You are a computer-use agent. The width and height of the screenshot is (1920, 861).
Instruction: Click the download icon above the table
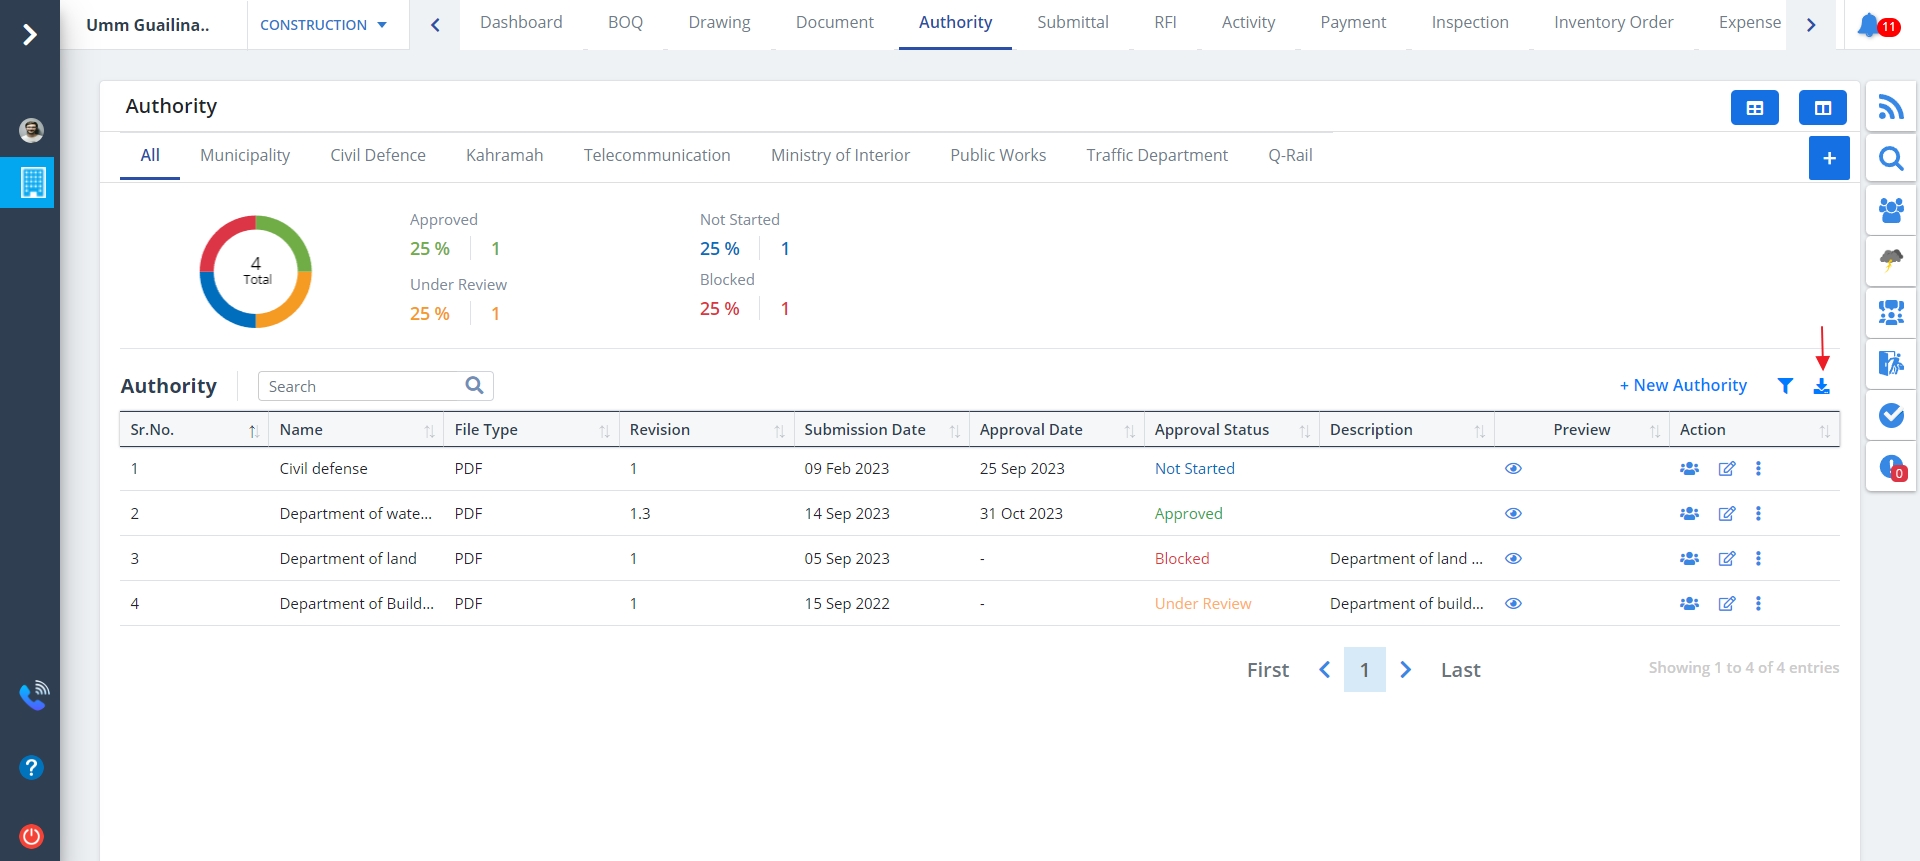pyautogui.click(x=1821, y=386)
